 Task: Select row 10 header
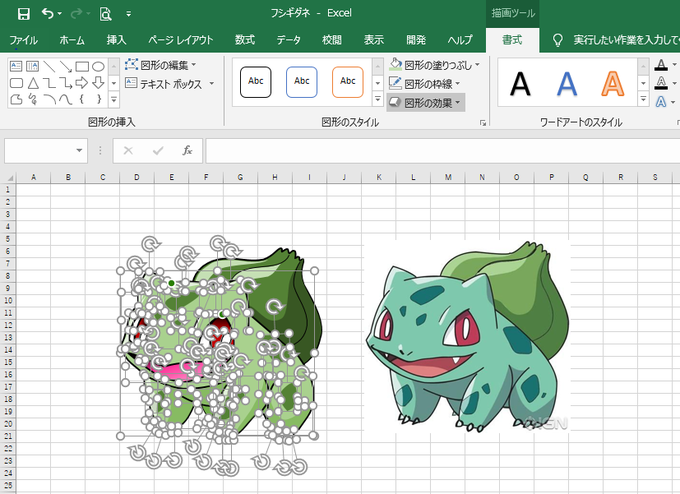click(x=8, y=300)
